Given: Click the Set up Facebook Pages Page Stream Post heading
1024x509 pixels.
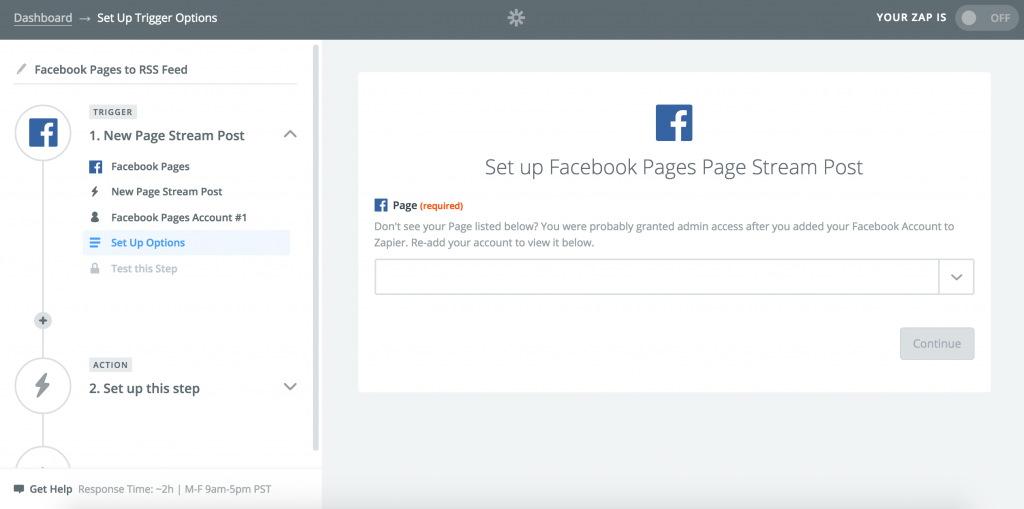Looking at the screenshot, I should (x=674, y=167).
